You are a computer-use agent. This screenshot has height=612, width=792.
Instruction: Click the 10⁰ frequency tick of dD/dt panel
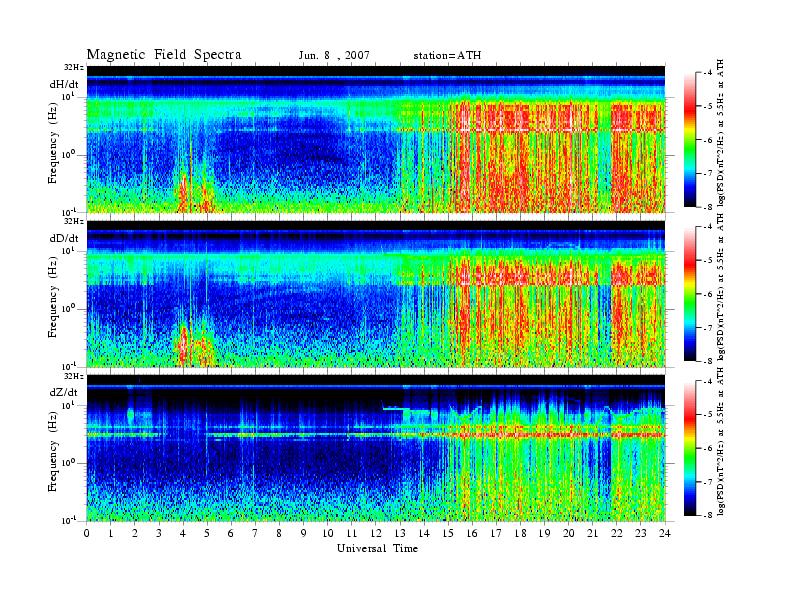[69, 309]
